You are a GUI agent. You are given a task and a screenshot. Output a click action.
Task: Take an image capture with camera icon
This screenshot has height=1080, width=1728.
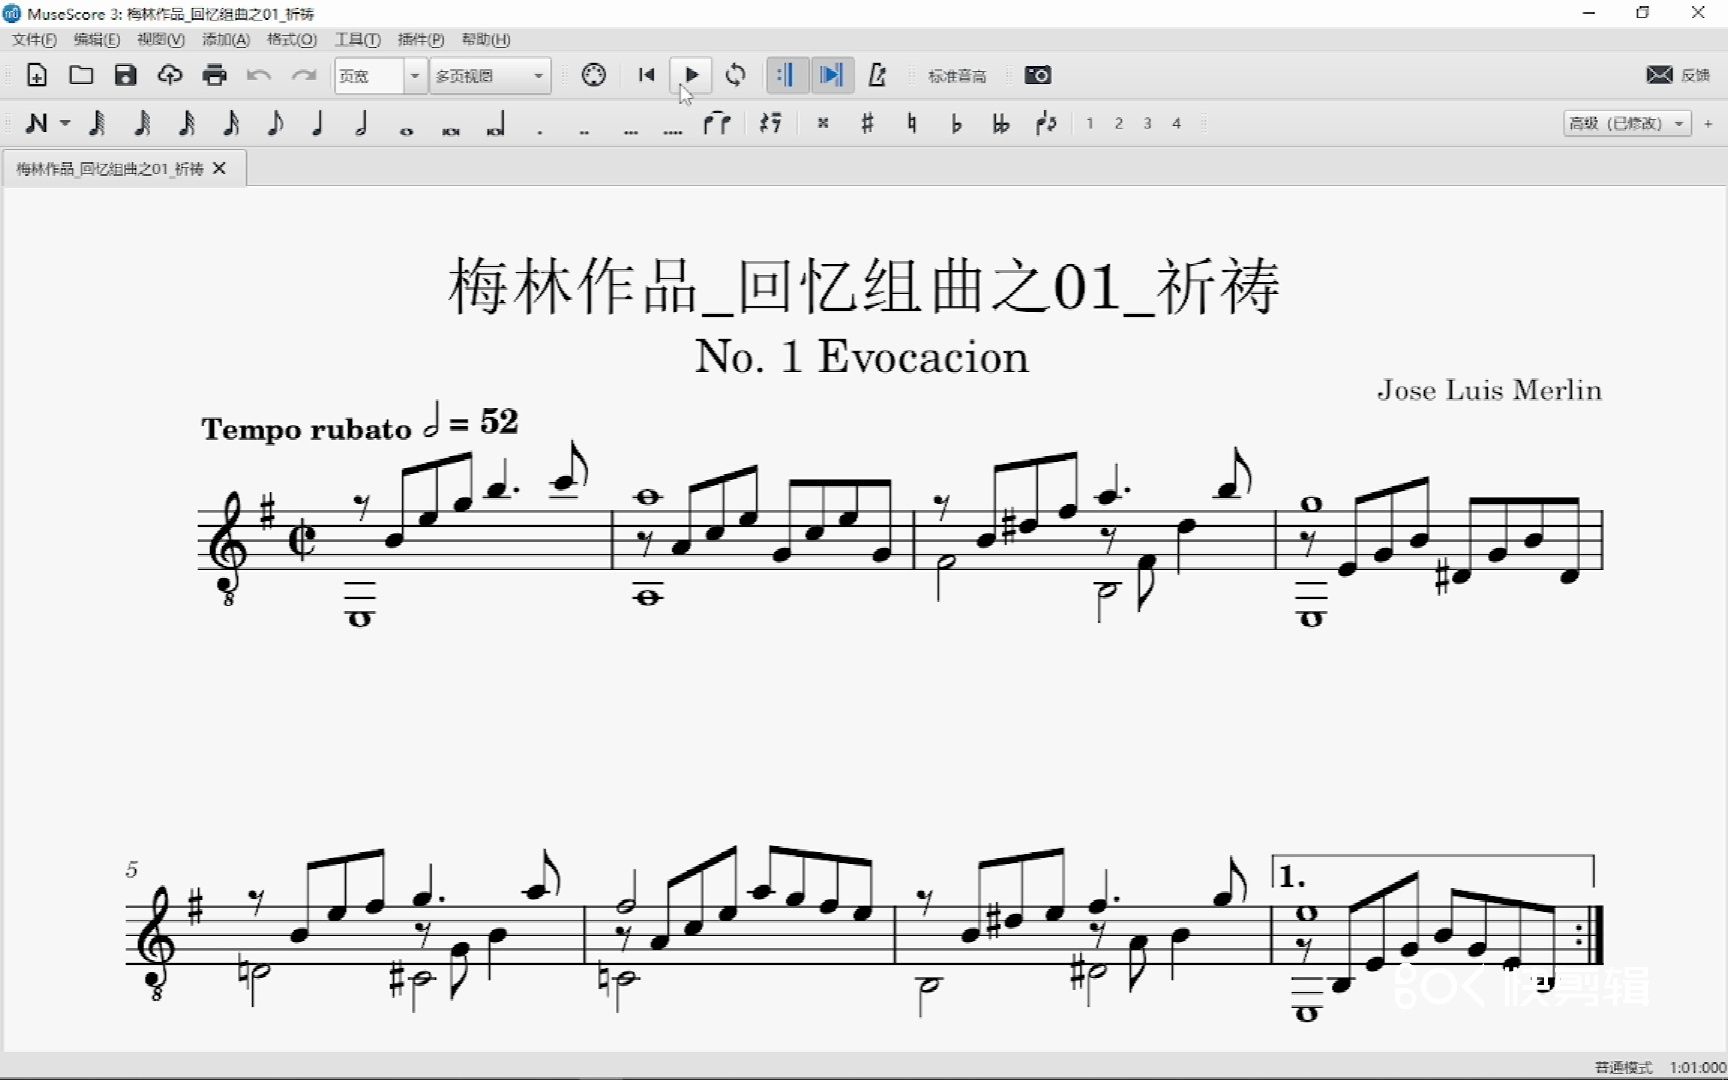1038,75
